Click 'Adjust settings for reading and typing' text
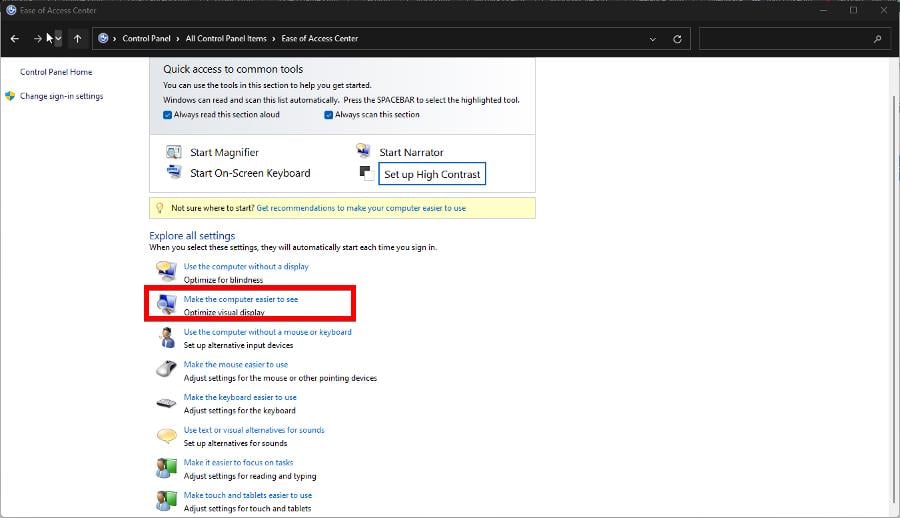Viewport: 900px width, 518px height. coord(250,476)
